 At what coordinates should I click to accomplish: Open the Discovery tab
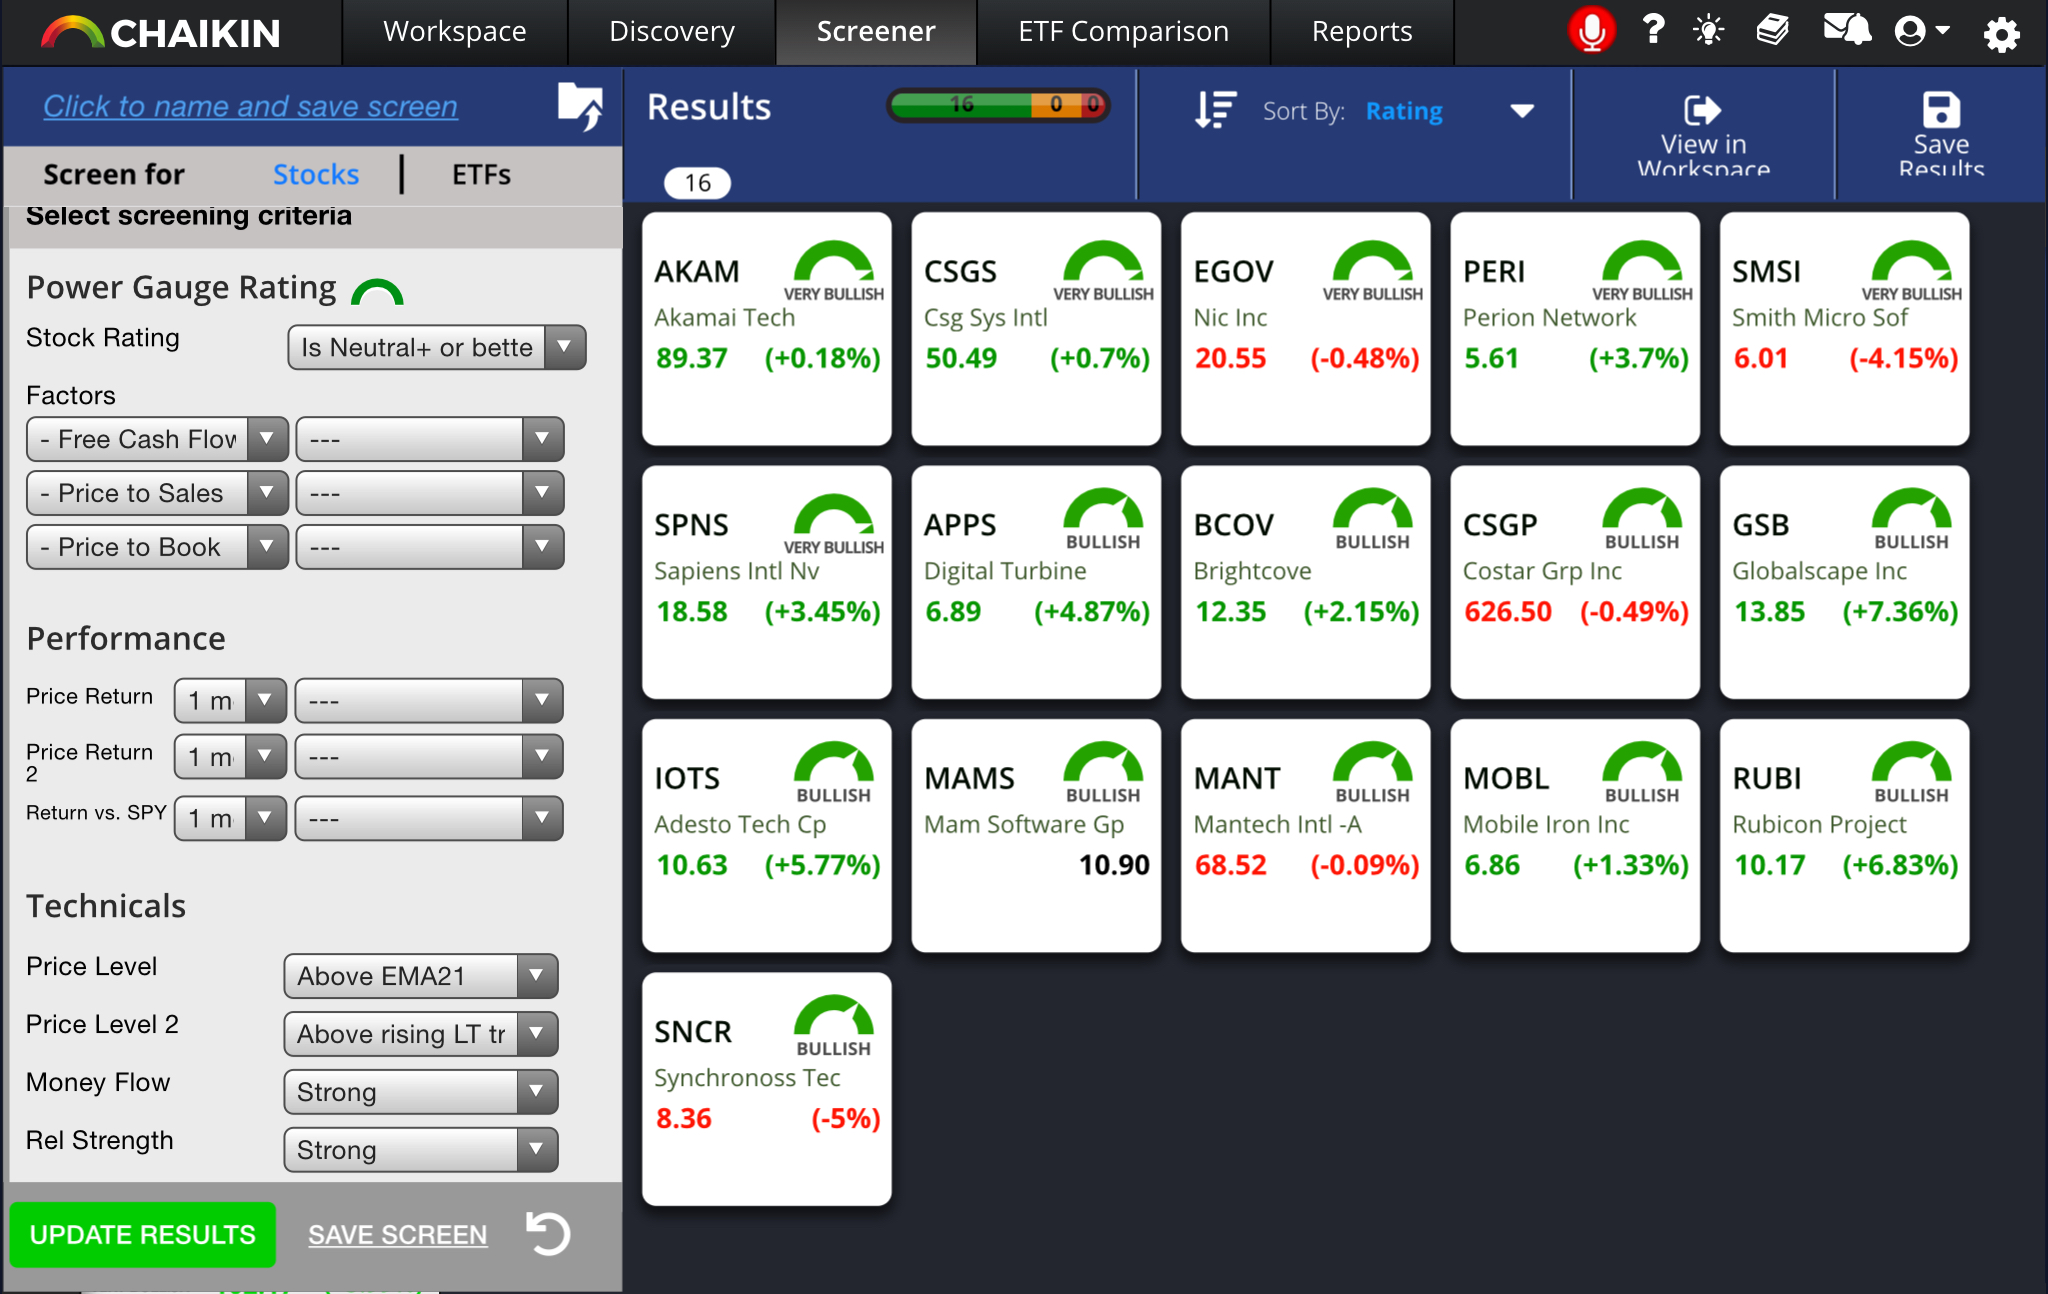coord(672,32)
